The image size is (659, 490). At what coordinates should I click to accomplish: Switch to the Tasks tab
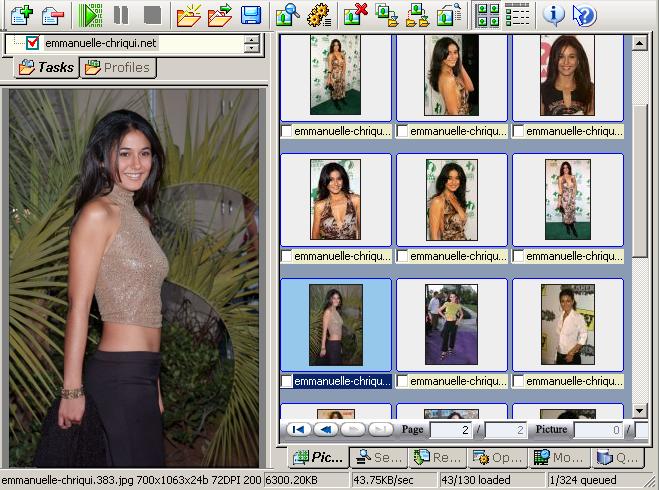47,67
